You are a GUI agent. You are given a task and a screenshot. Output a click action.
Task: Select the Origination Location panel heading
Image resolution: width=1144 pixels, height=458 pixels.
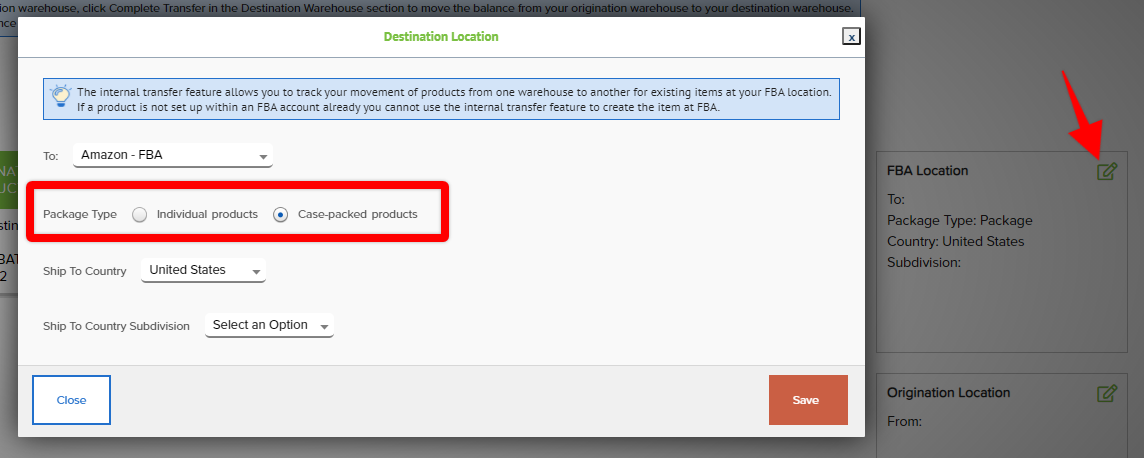pyautogui.click(x=948, y=392)
